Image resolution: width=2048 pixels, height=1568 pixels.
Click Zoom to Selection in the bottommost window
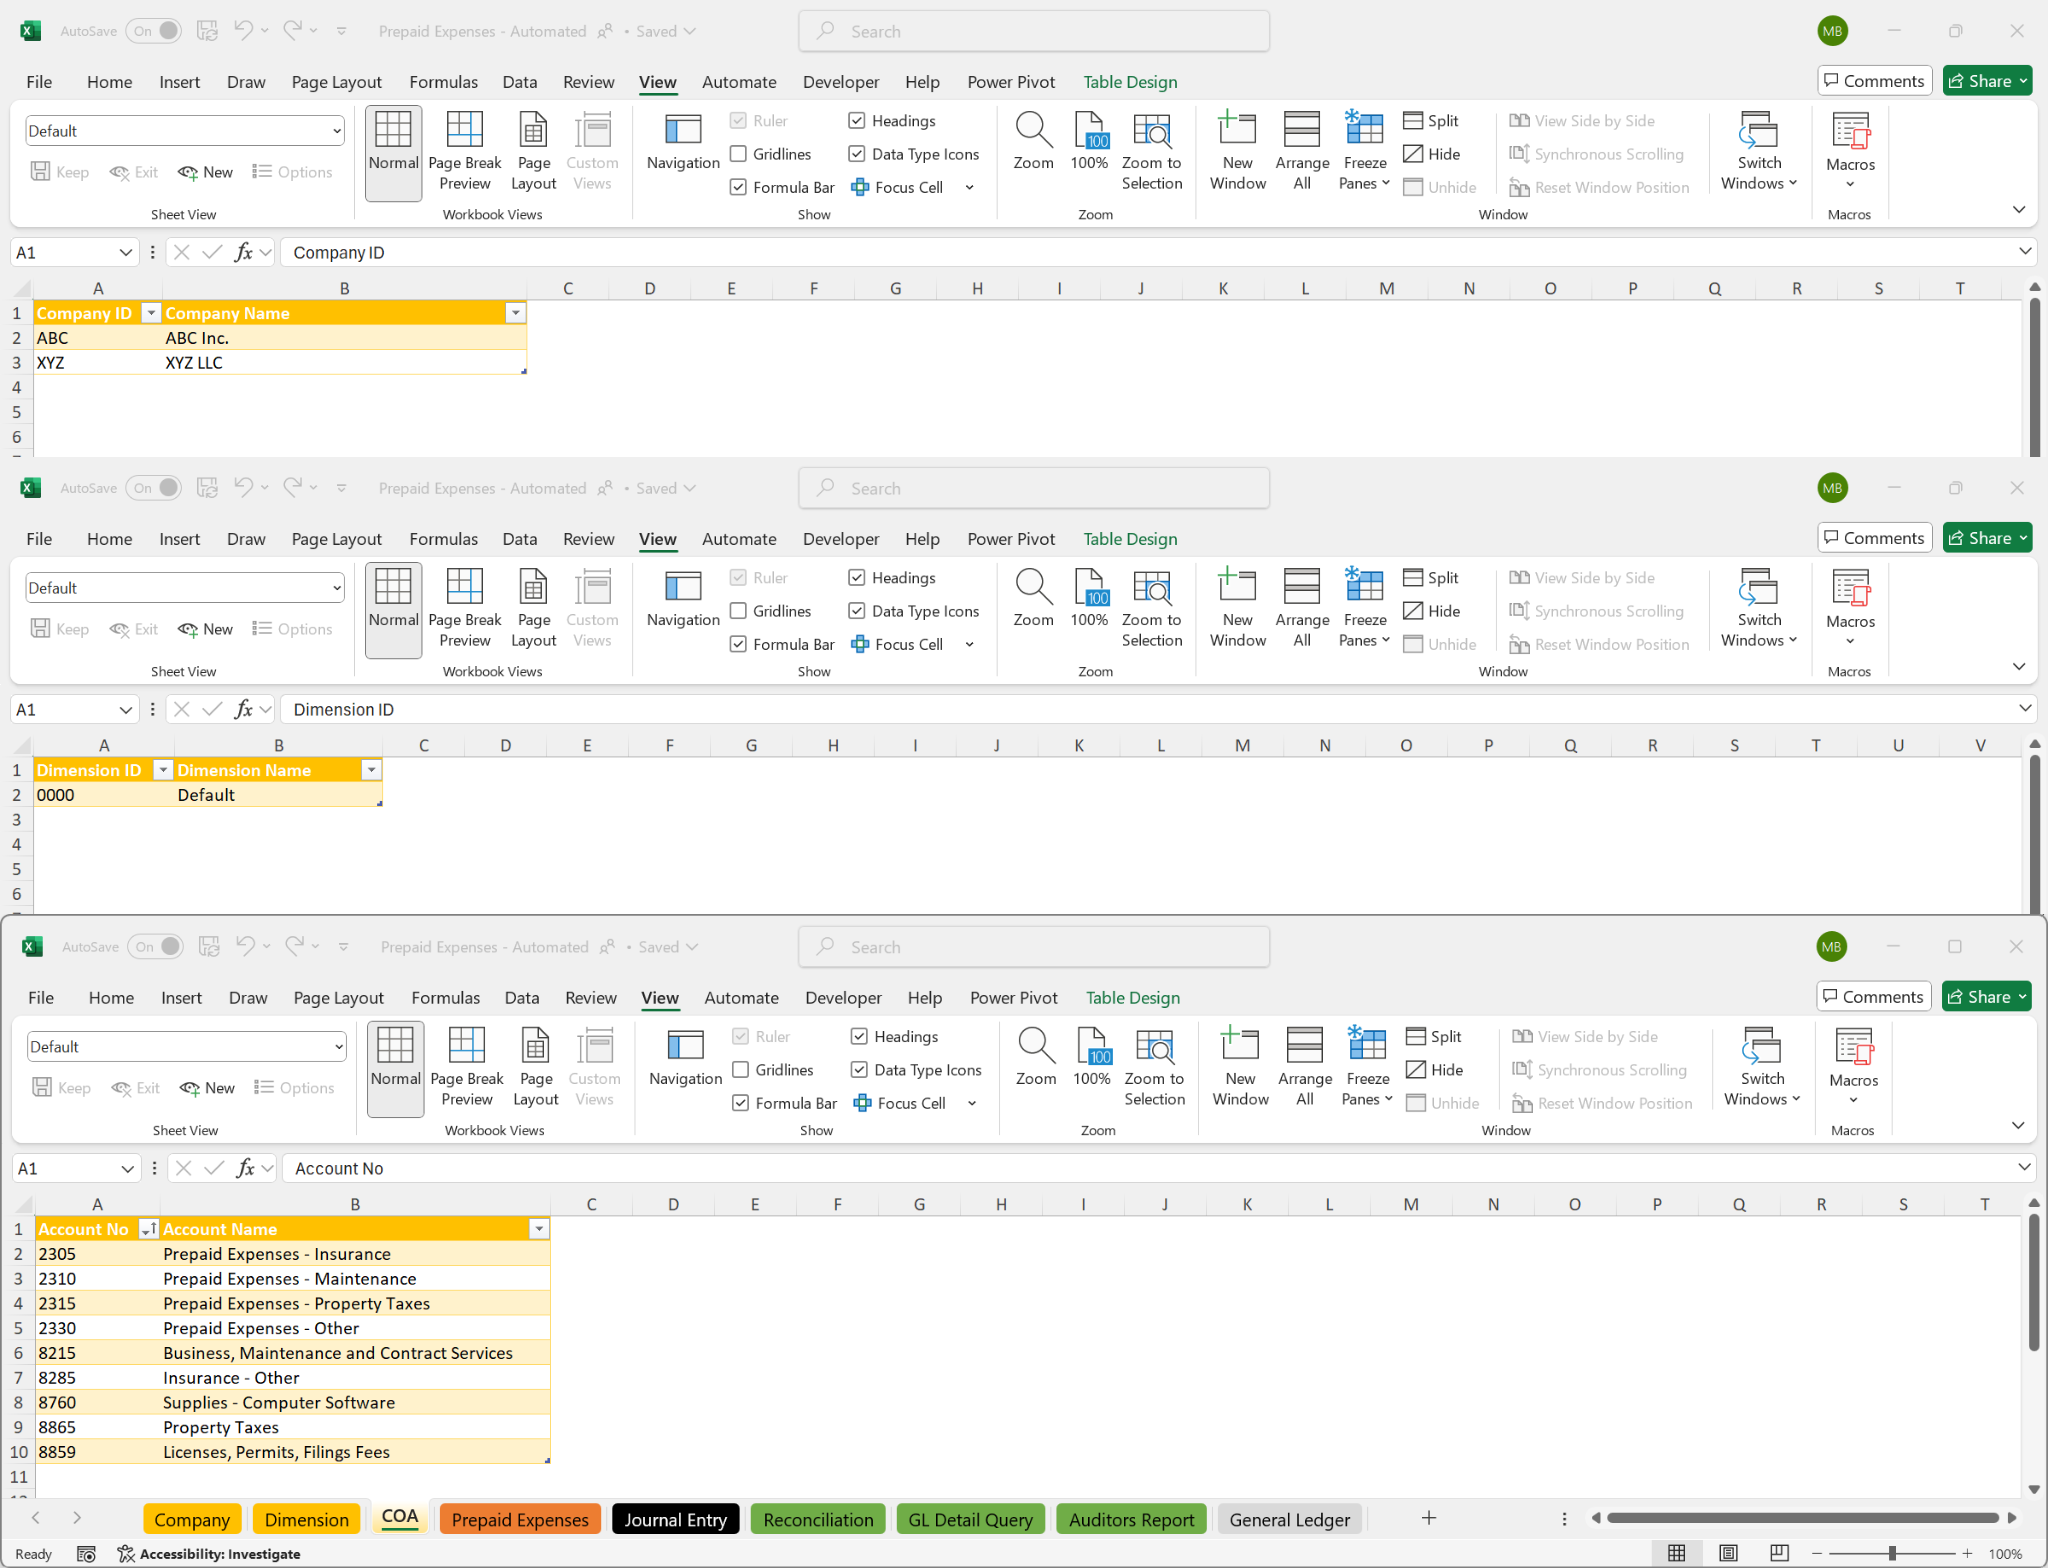[1154, 1066]
